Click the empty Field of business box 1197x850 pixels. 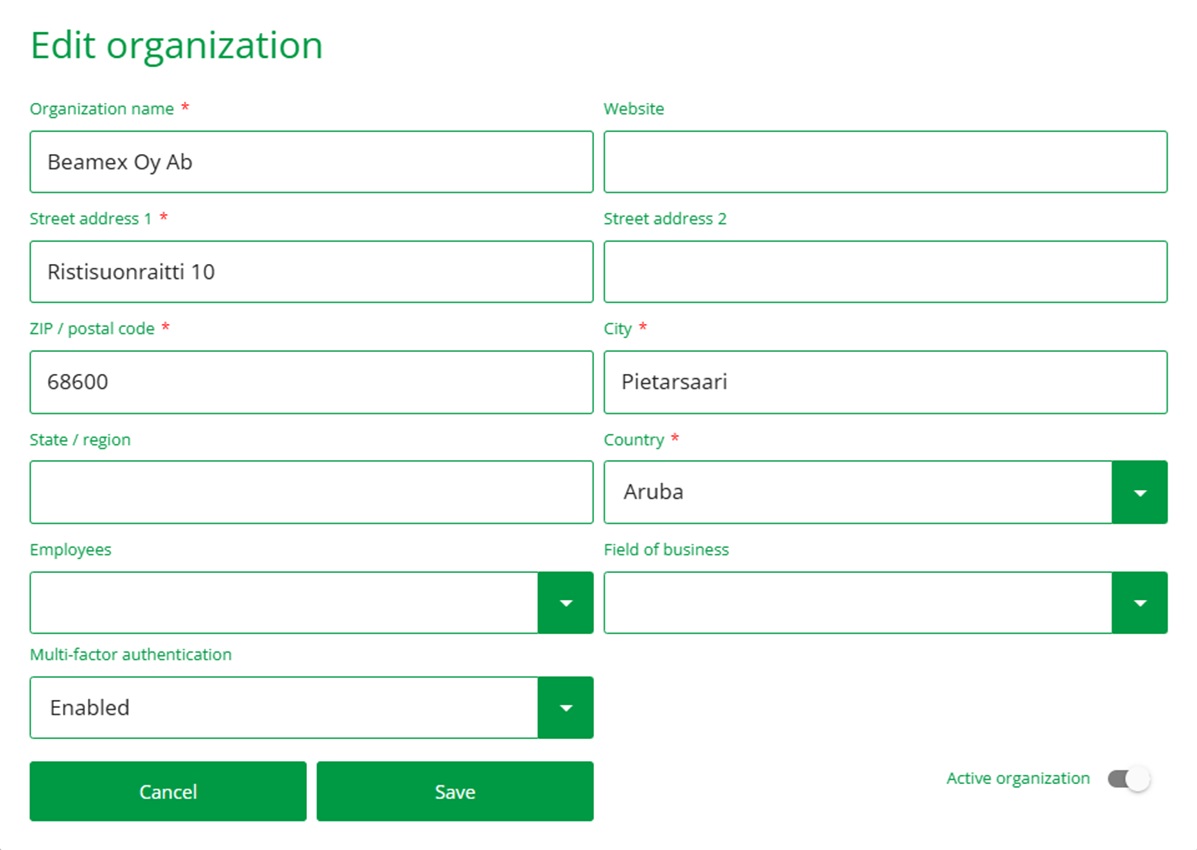click(x=858, y=603)
